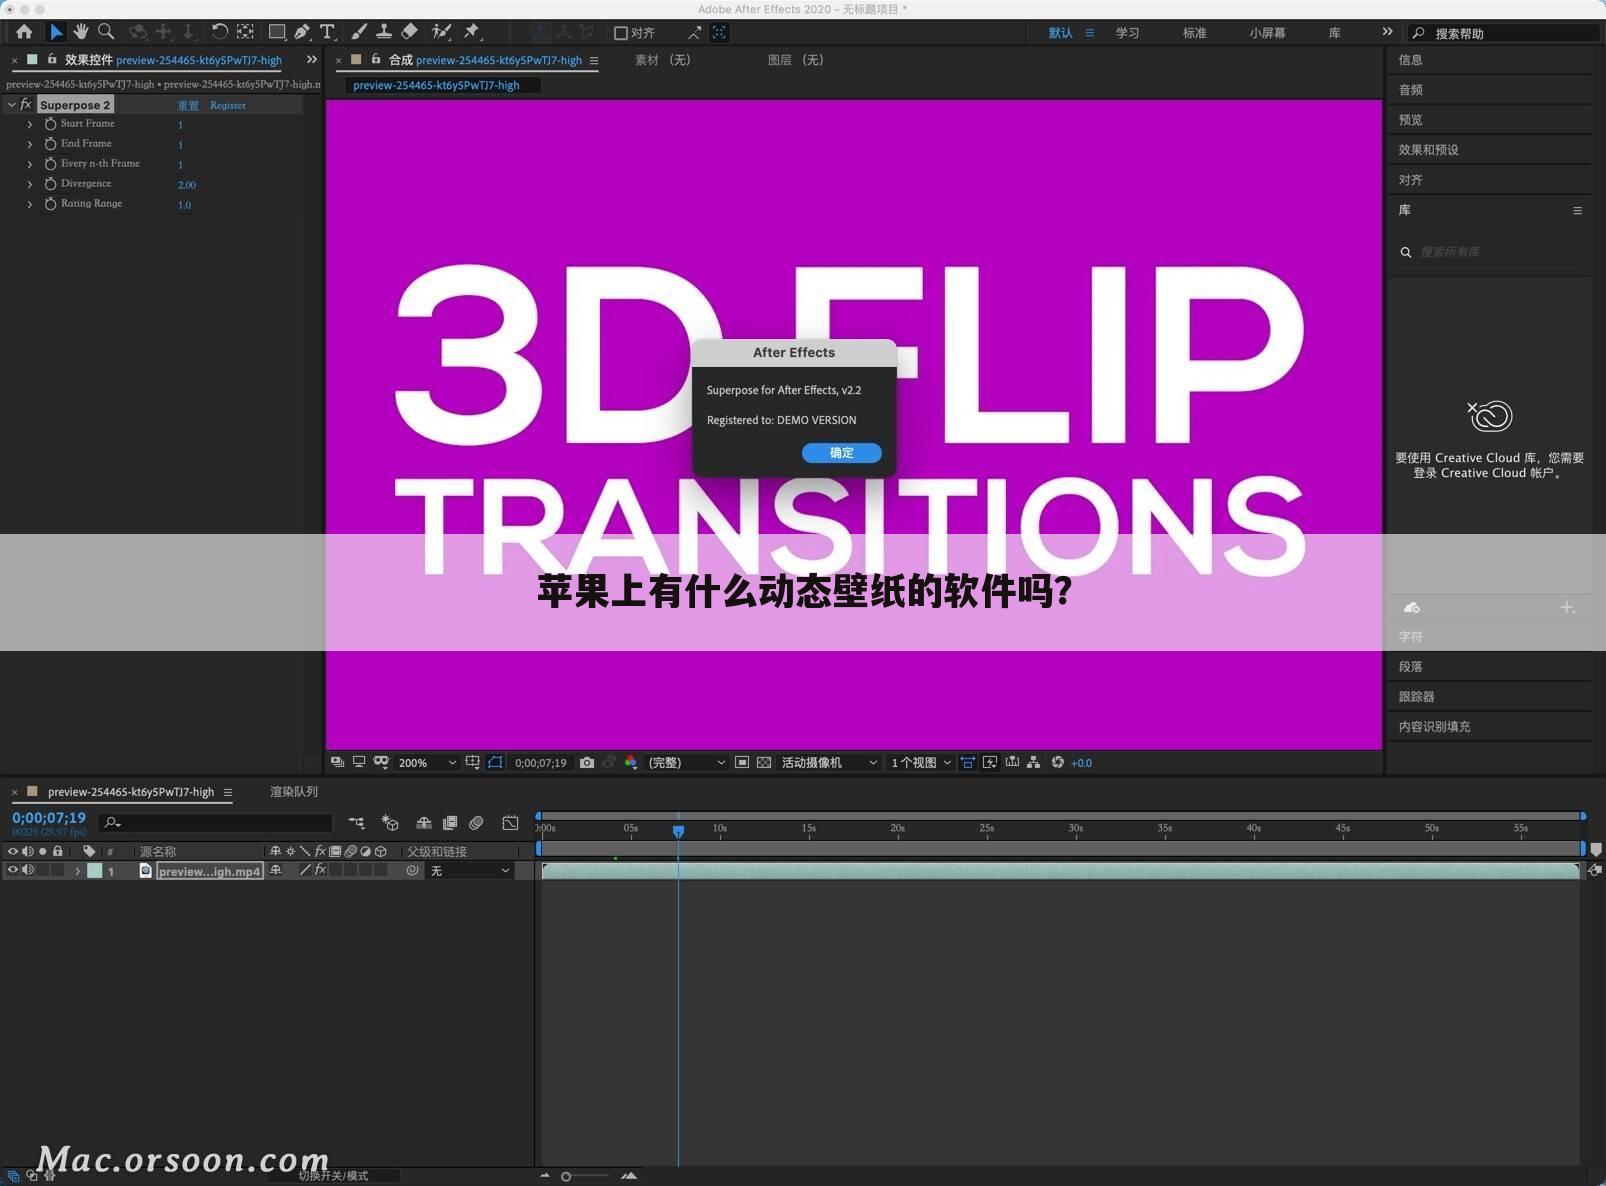Open the 活动摄像机 camera dropdown

(829, 762)
